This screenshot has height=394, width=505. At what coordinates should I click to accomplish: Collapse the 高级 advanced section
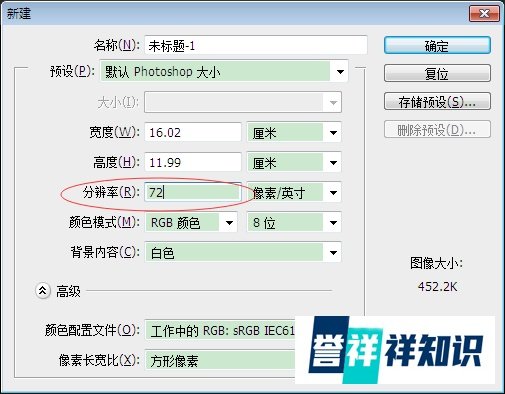point(43,291)
